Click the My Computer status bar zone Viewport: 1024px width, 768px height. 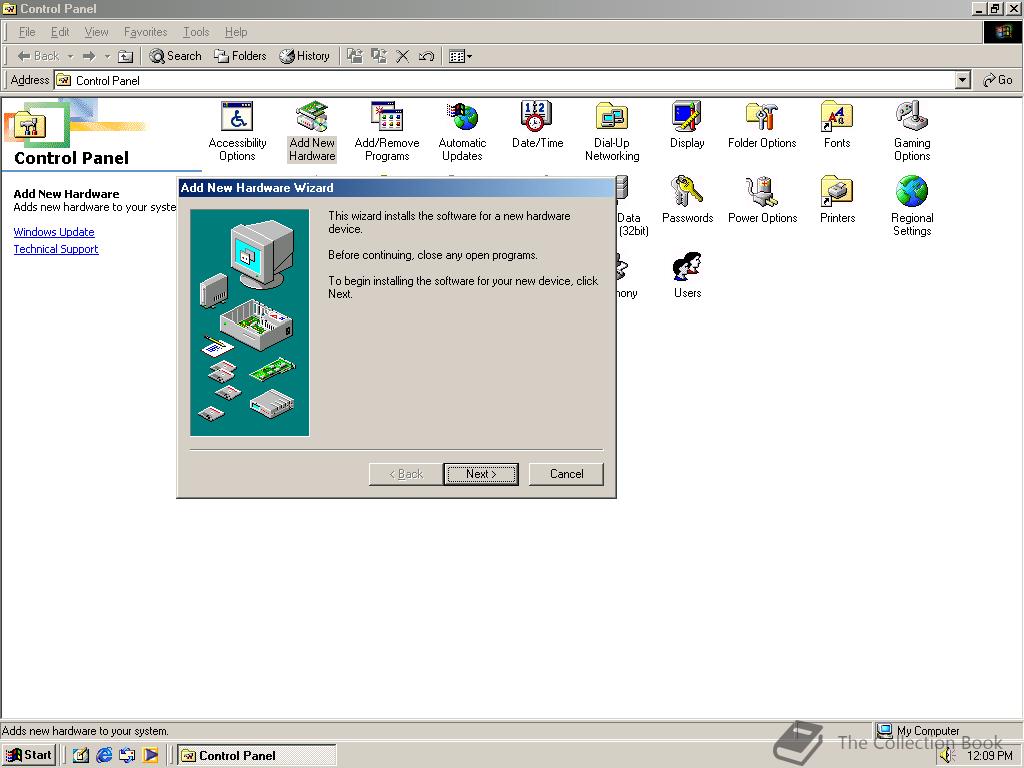[947, 731]
